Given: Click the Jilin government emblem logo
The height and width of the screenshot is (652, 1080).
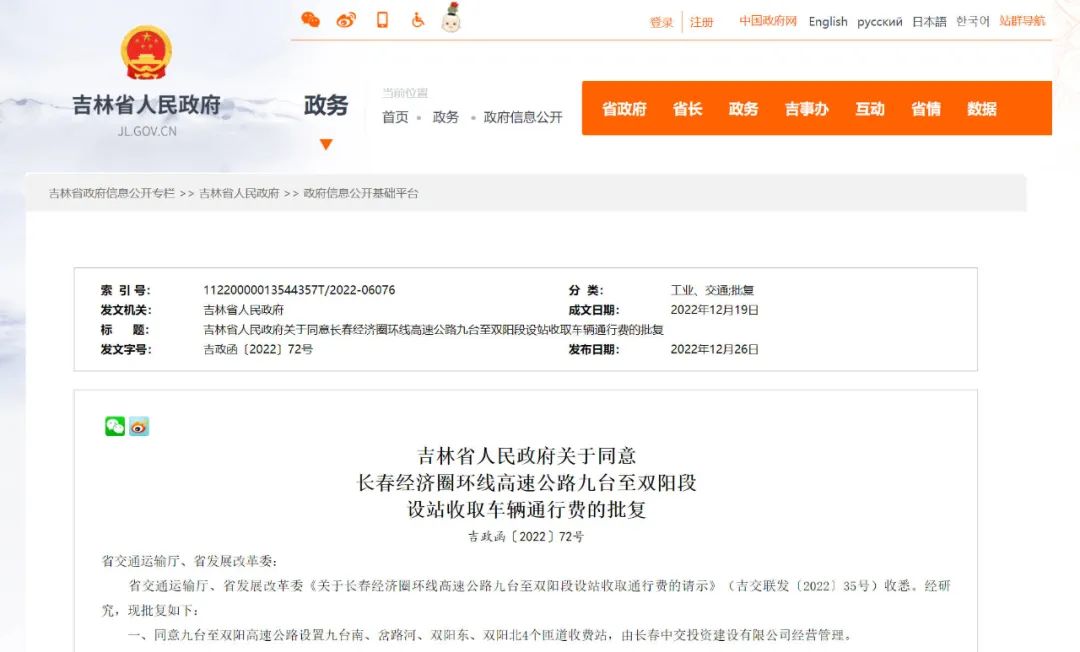Looking at the screenshot, I should tap(146, 53).
